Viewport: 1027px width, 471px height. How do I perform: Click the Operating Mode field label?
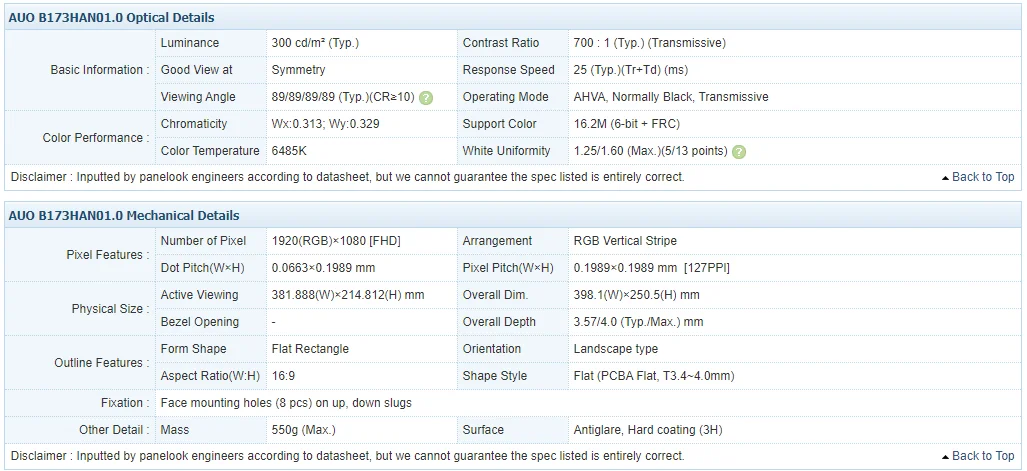coord(505,97)
